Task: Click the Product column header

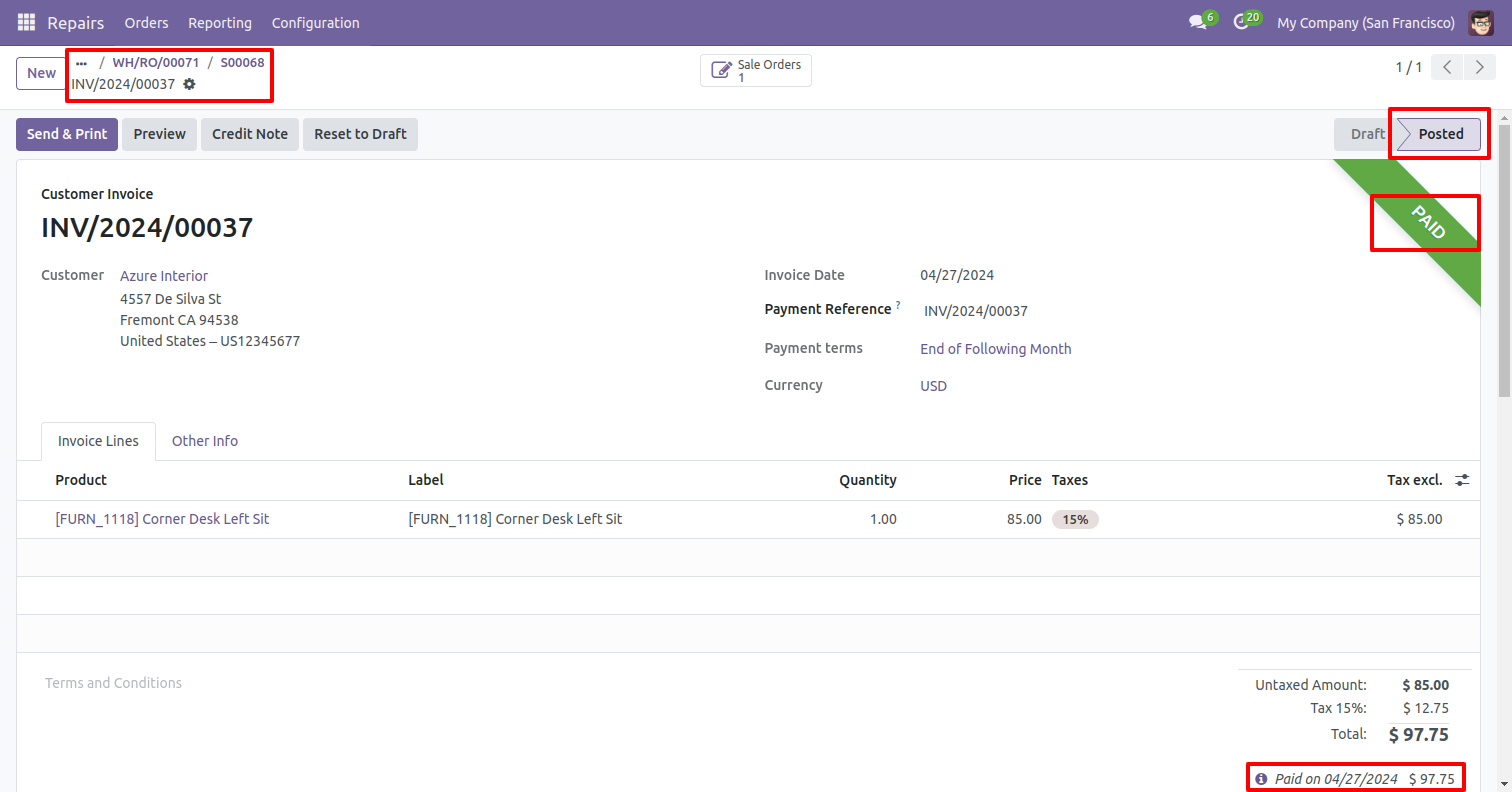Action: pos(81,480)
